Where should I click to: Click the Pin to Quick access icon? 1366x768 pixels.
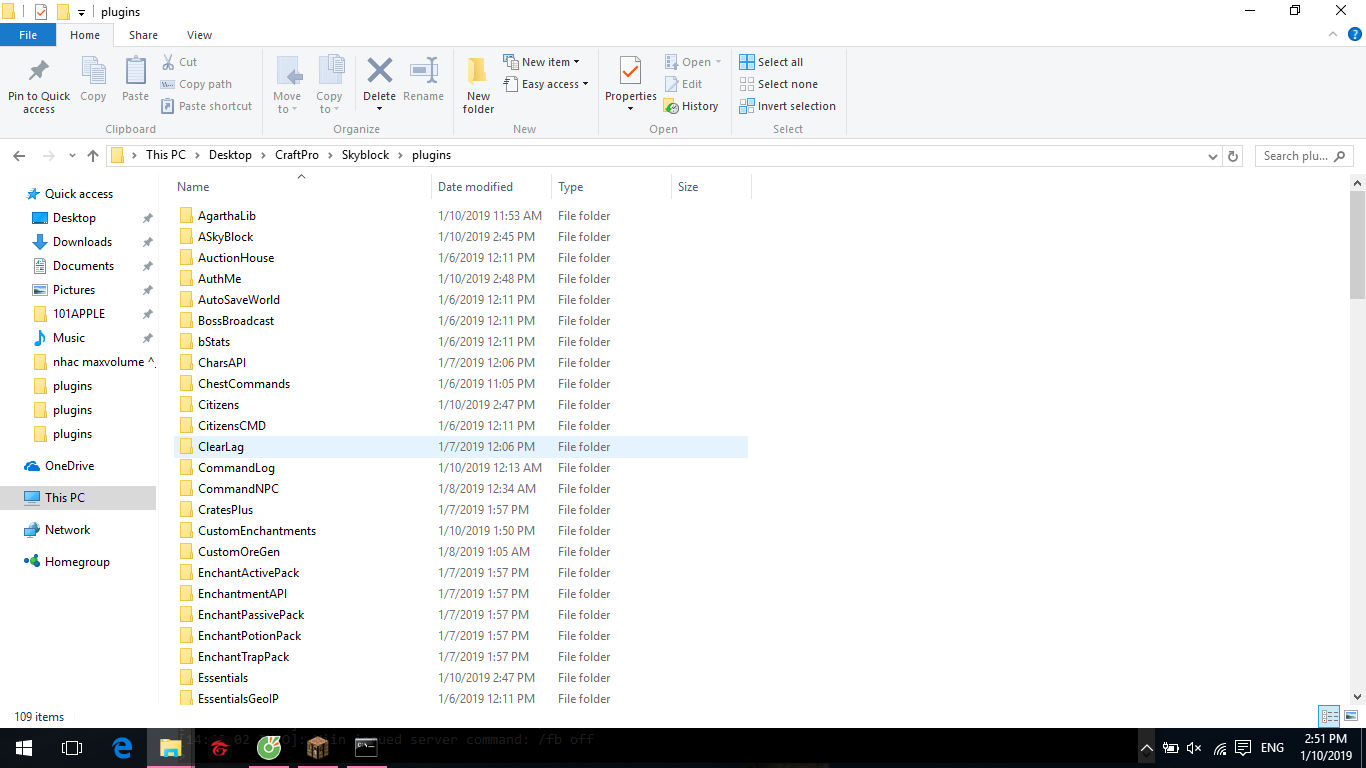pos(39,73)
